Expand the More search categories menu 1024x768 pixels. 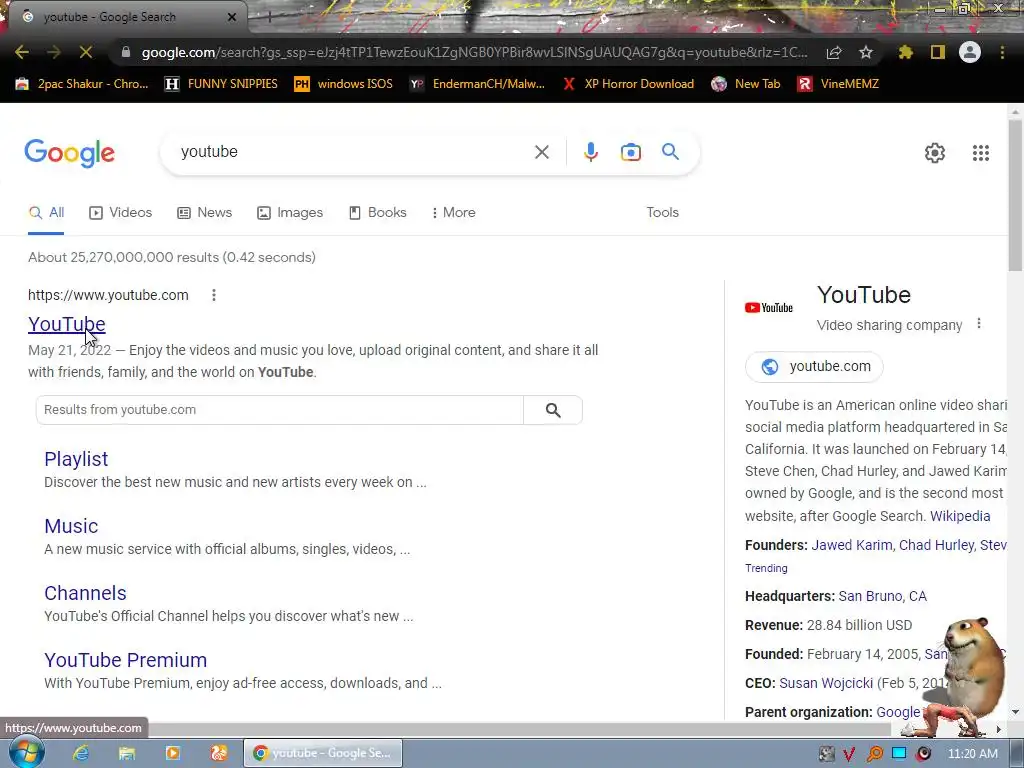[453, 213]
